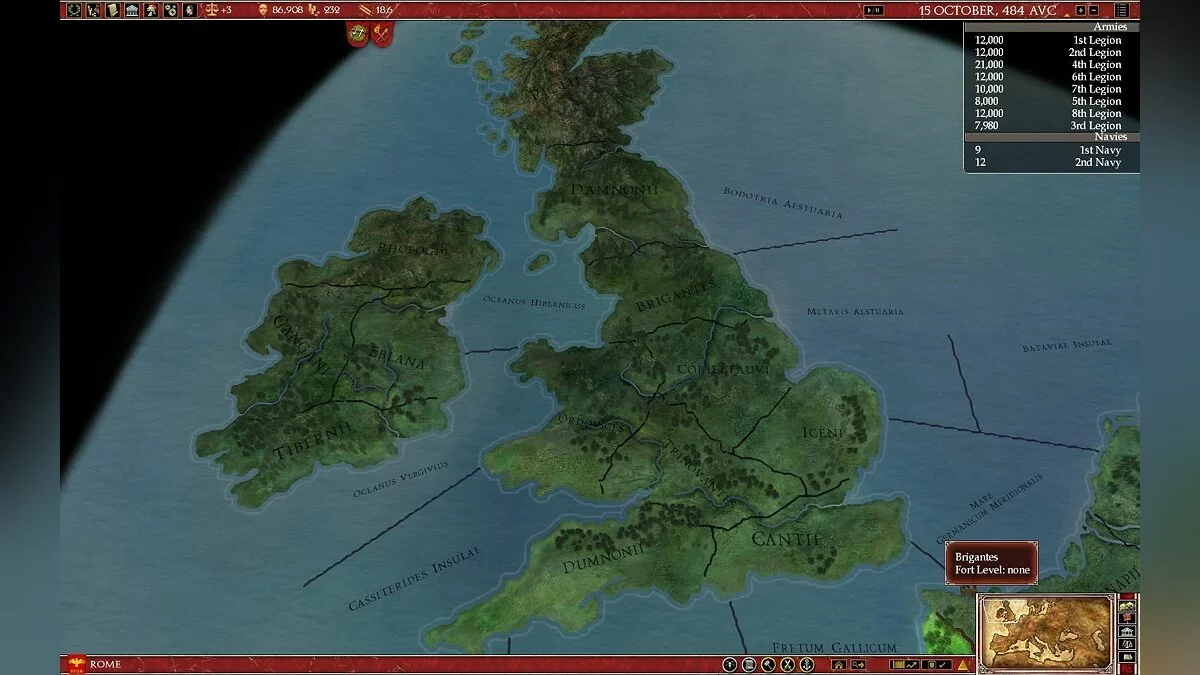Click the date 15 October, 484 AVC

point(988,10)
